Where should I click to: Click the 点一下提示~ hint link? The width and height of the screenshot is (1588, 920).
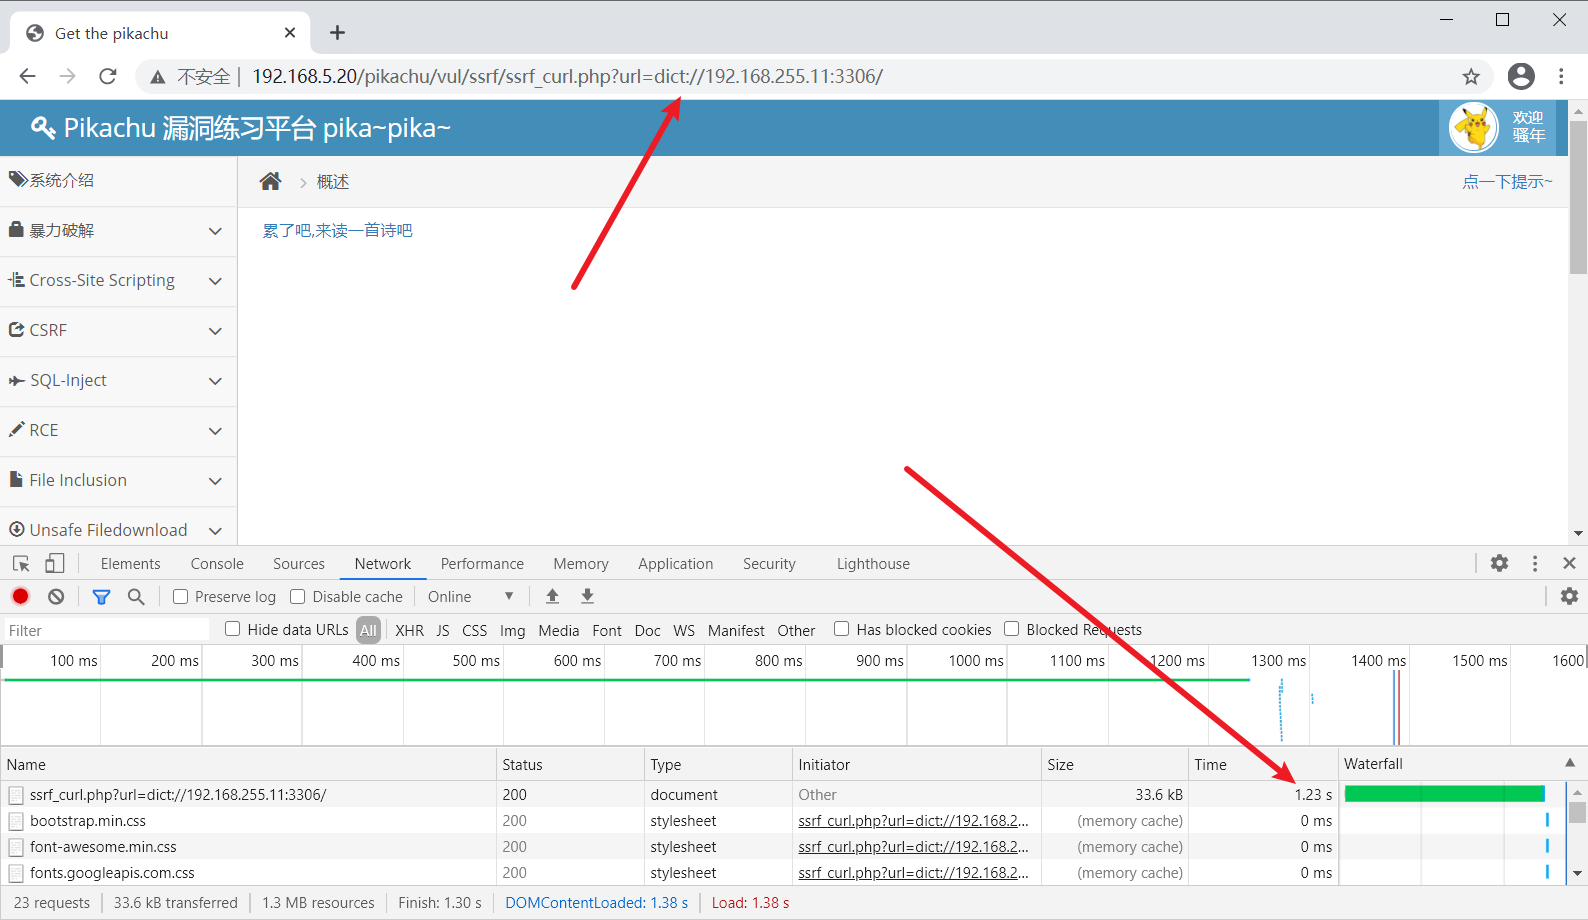pos(1507,182)
